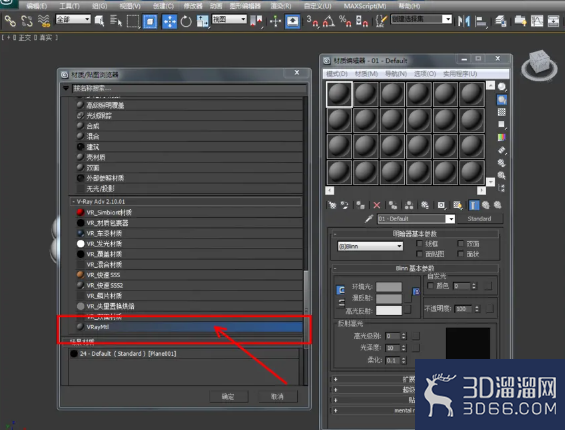Click the Pick Material eyedropper icon

click(369, 219)
